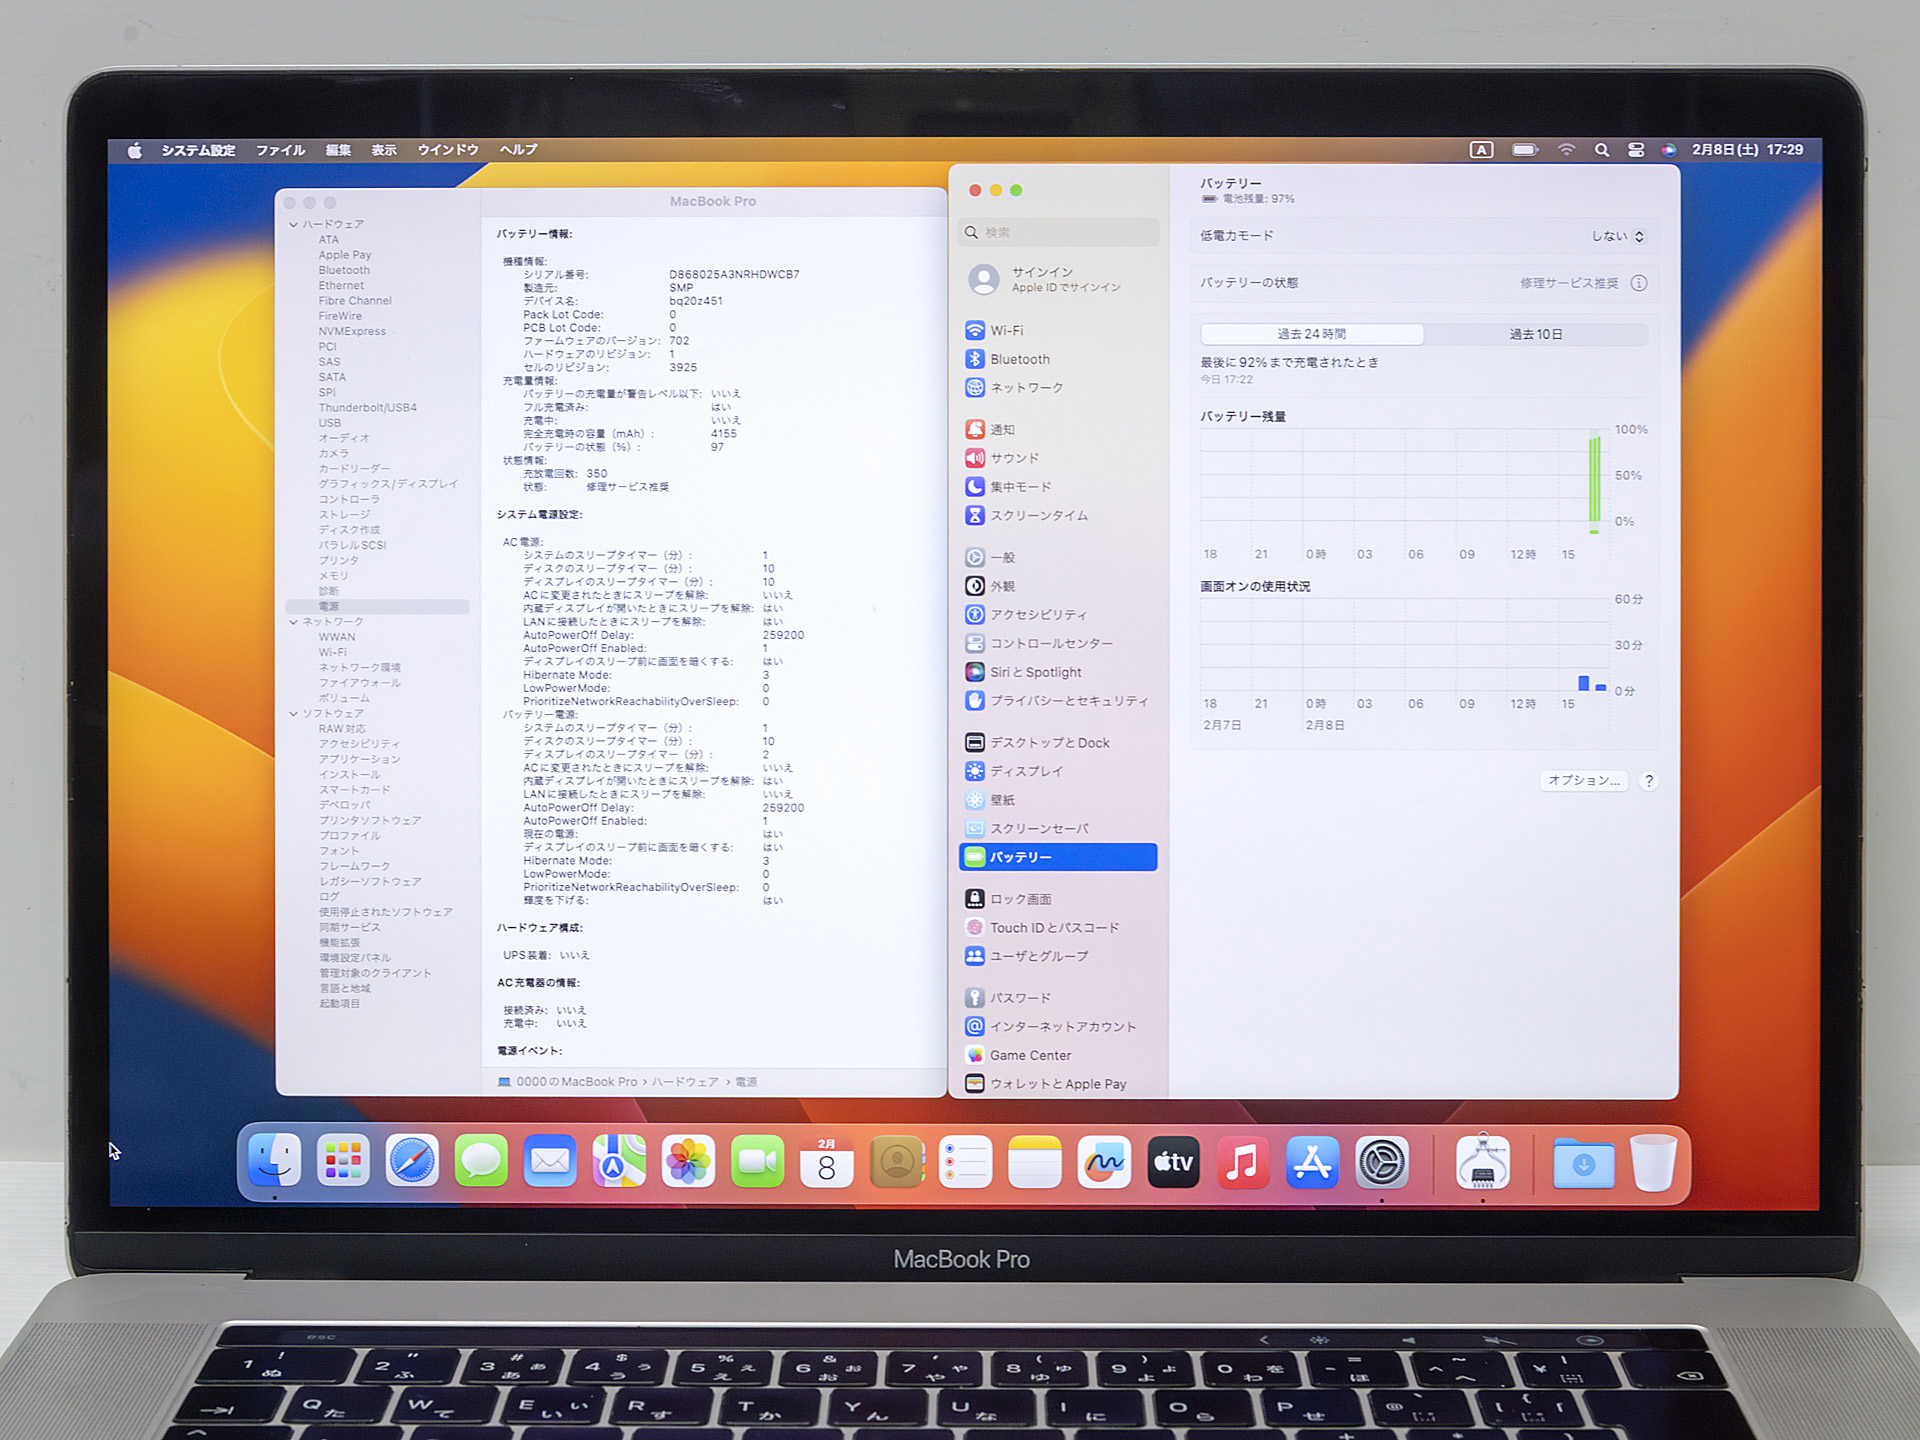
Task: Open the ヘルプ menu
Action: pyautogui.click(x=519, y=150)
